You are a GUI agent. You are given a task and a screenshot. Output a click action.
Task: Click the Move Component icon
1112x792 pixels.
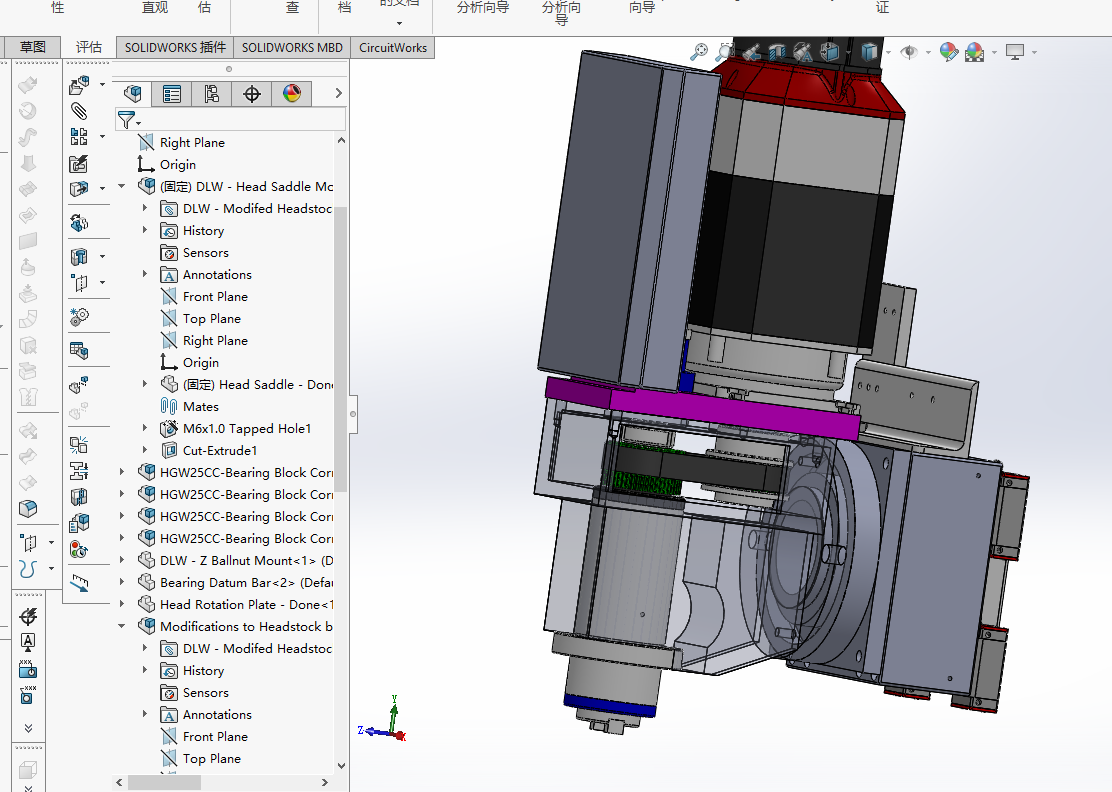coord(79,189)
